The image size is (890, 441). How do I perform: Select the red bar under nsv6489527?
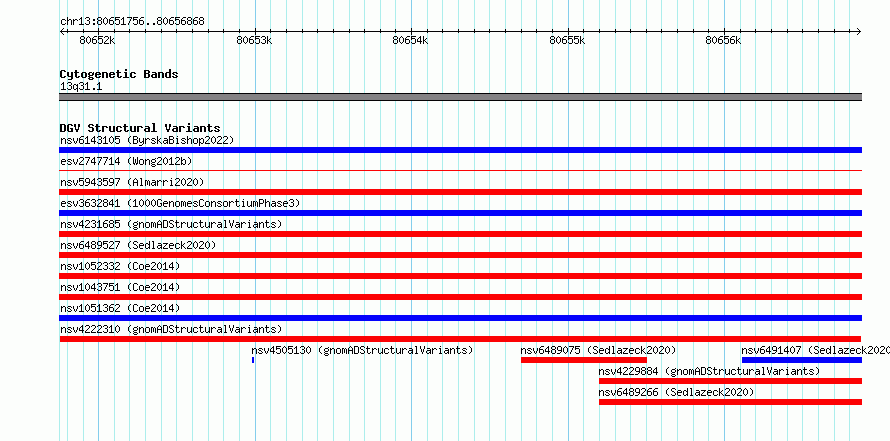460,255
